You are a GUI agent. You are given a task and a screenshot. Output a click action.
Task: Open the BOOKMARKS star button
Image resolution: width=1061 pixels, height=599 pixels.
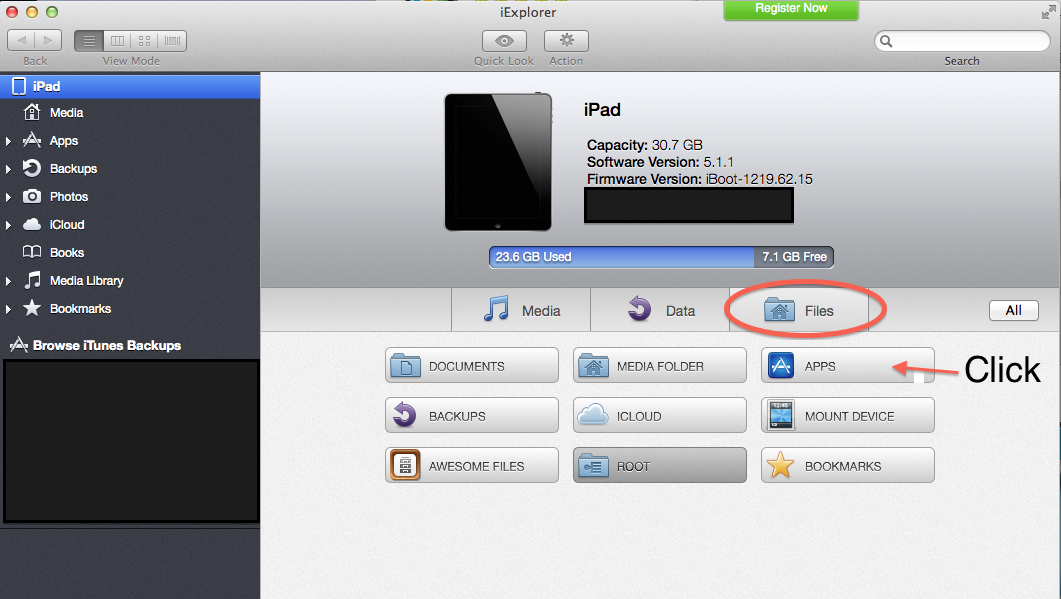(x=848, y=466)
